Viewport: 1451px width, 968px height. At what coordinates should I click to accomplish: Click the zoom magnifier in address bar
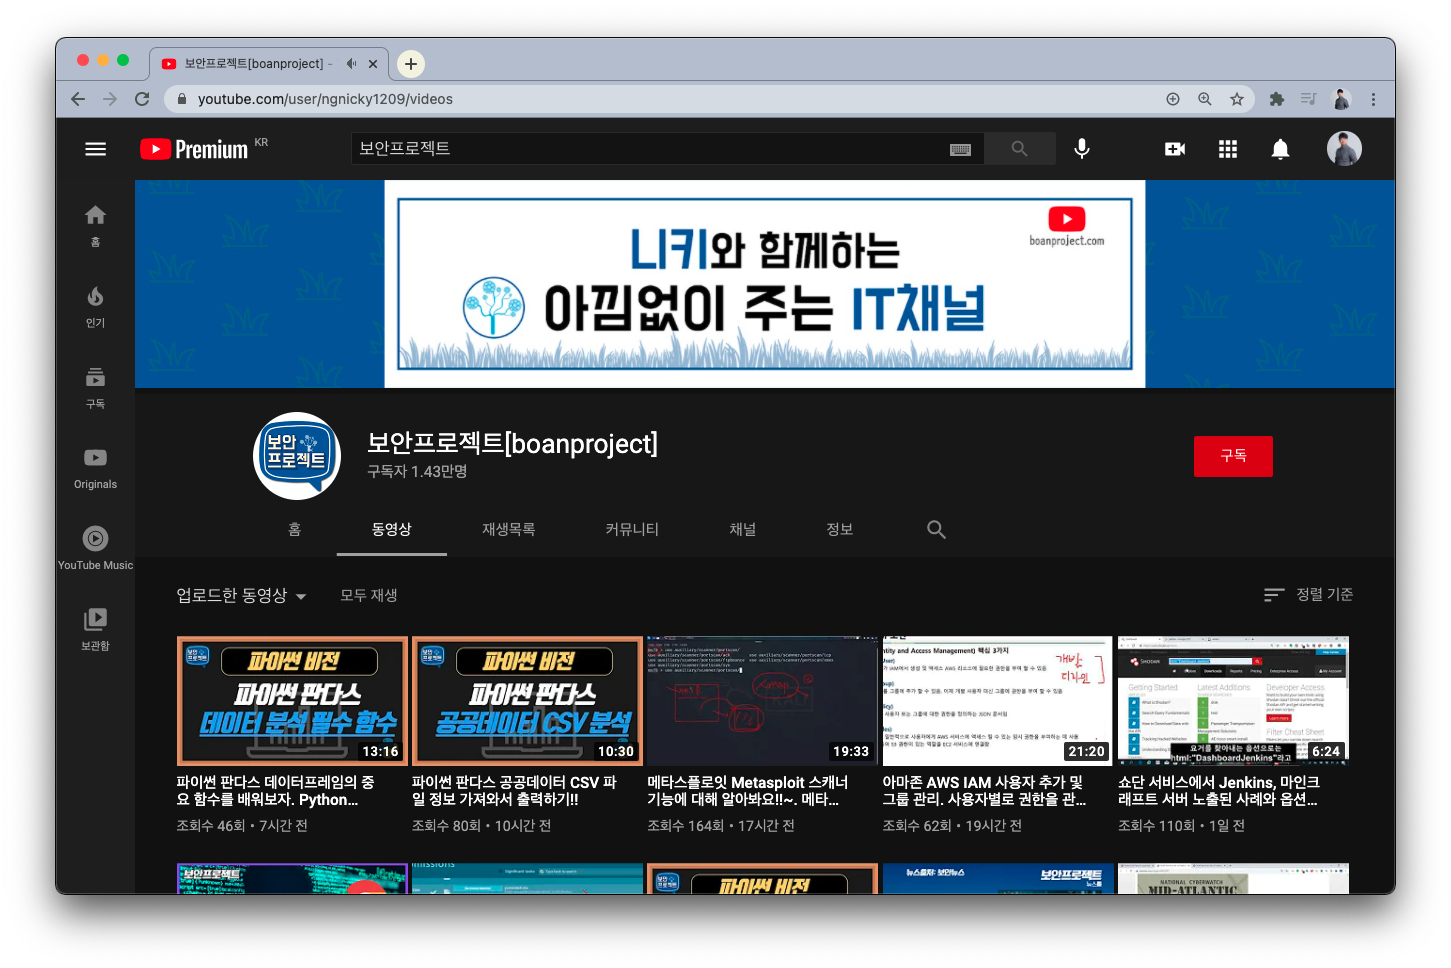tap(1205, 99)
